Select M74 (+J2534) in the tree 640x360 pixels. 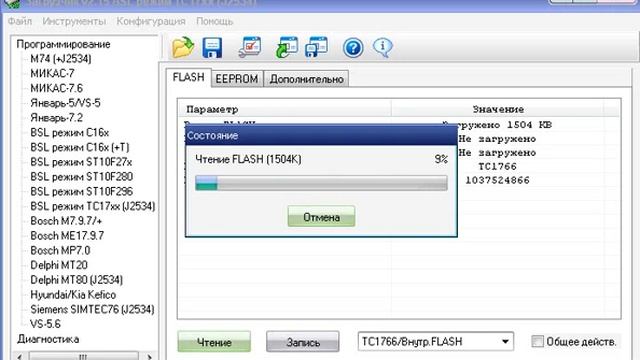point(61,59)
